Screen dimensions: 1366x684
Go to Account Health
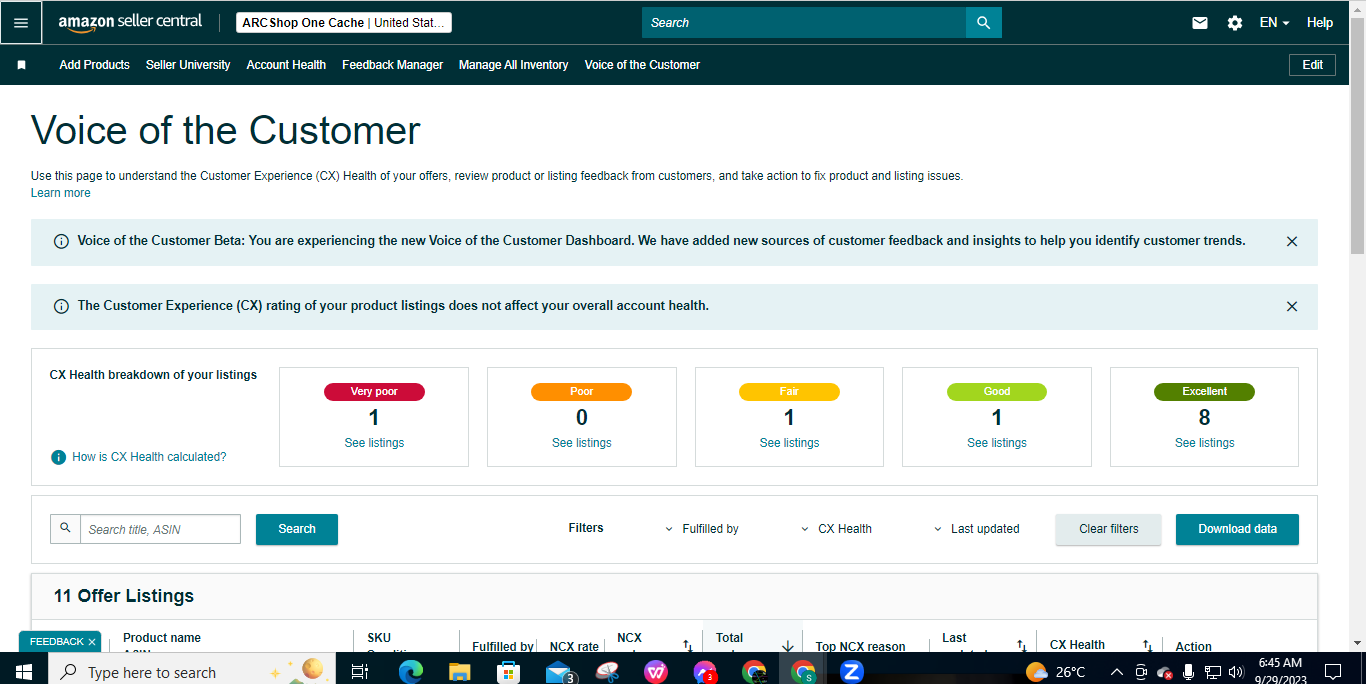(286, 65)
